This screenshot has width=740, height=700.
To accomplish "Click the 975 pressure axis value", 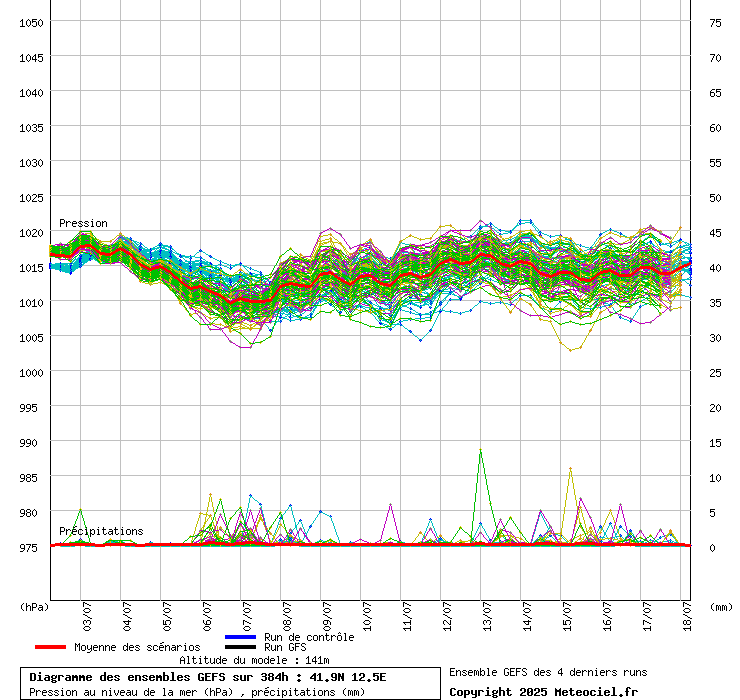I will (28, 548).
